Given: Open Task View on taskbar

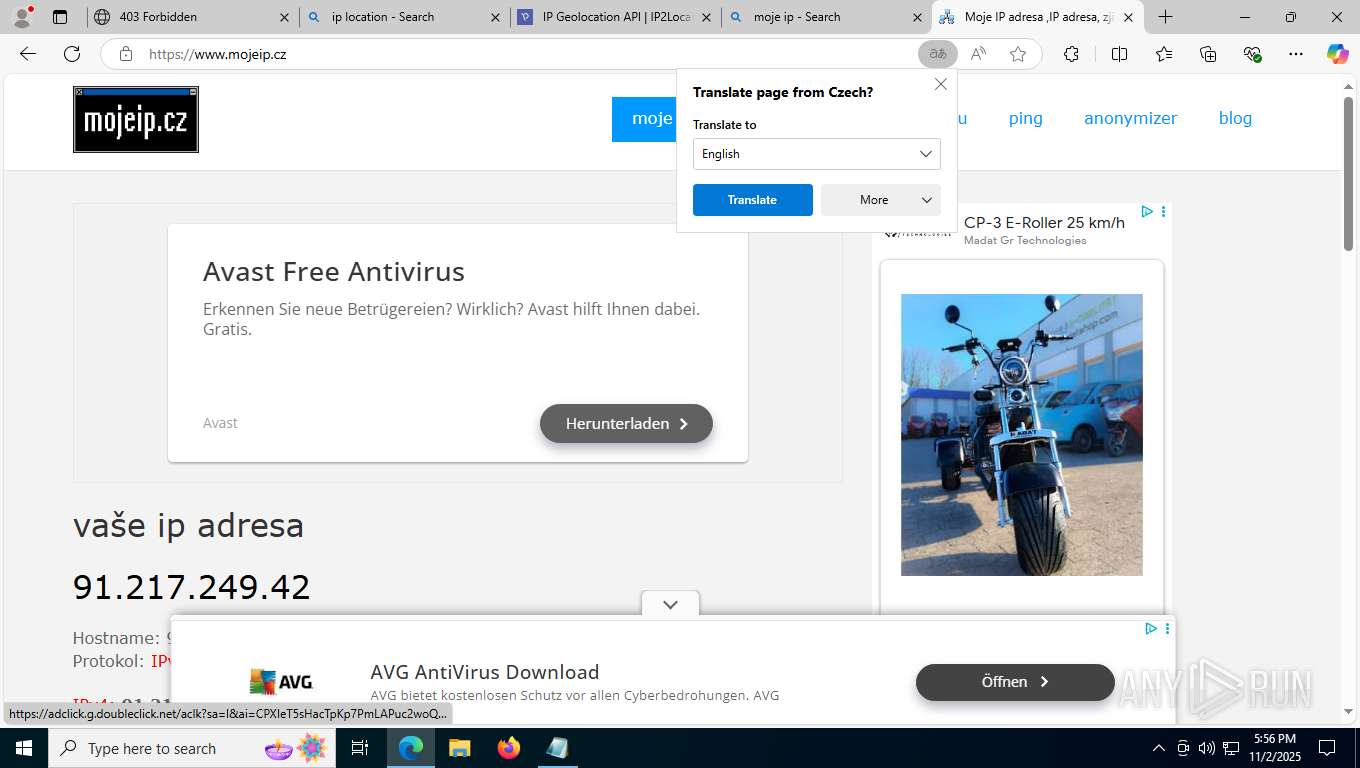Looking at the screenshot, I should point(360,748).
